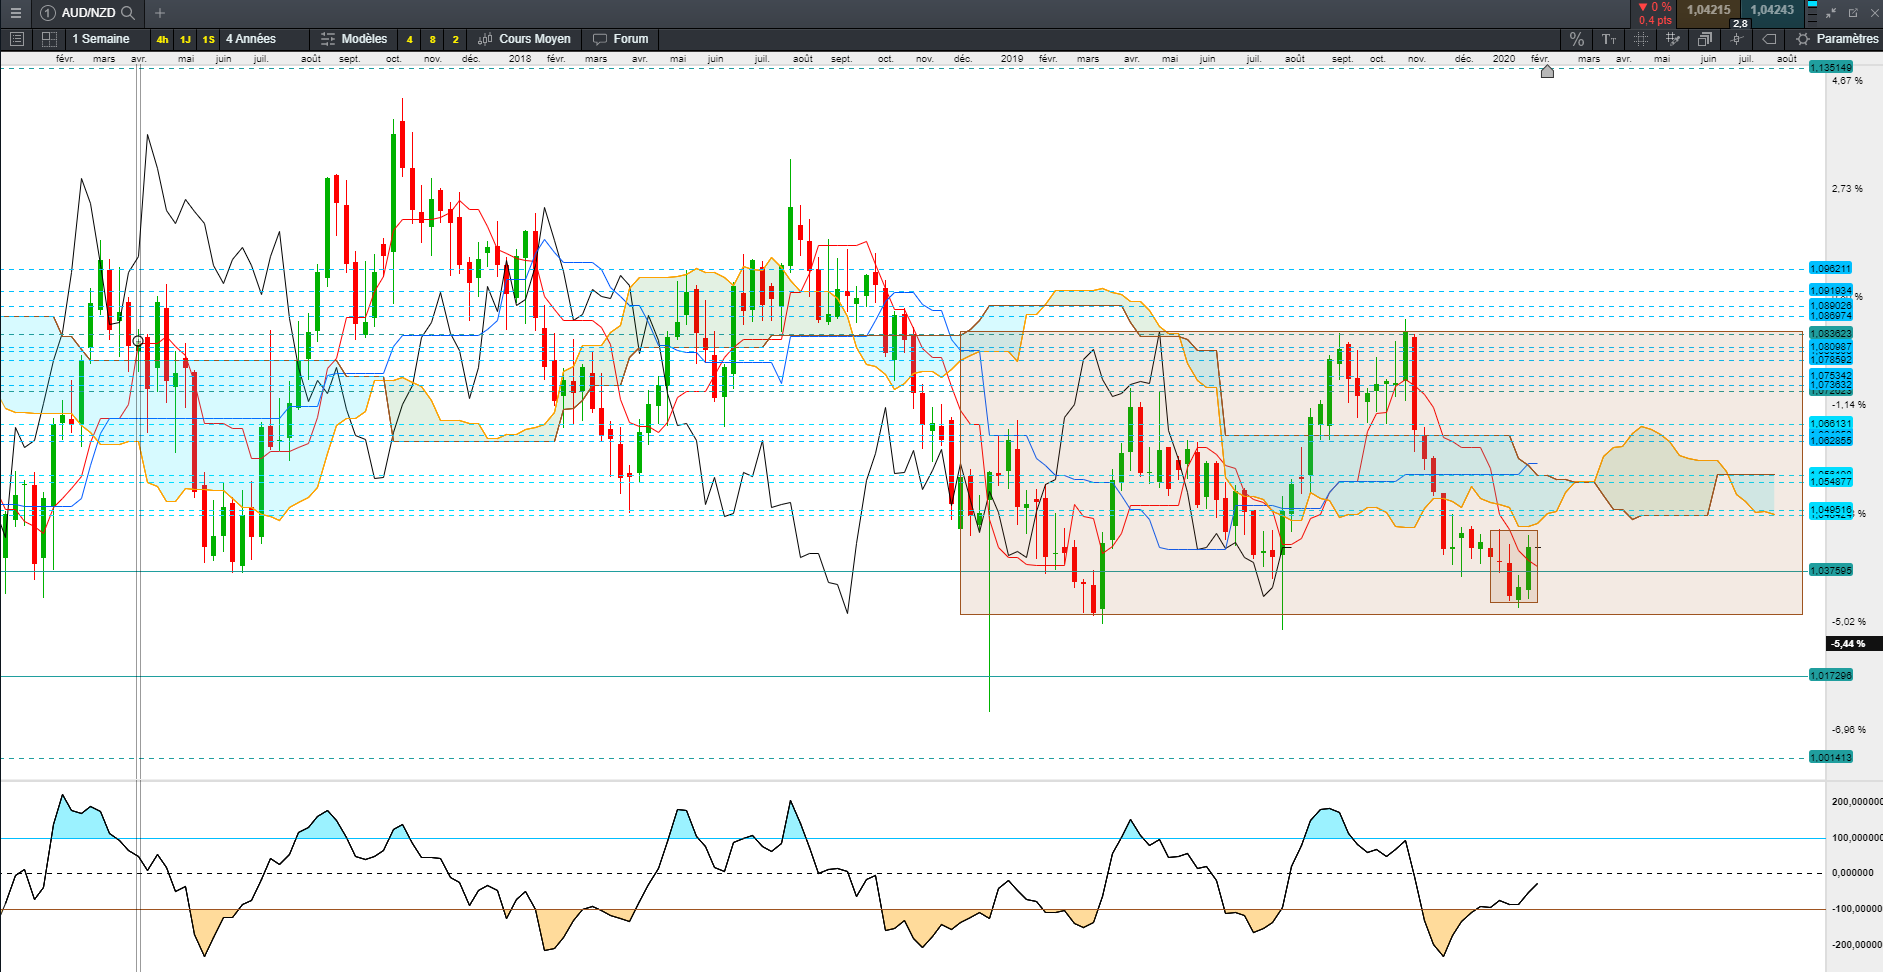The height and width of the screenshot is (972, 1883).
Task: Open the Cours Moyen price type dropdown
Action: point(524,39)
